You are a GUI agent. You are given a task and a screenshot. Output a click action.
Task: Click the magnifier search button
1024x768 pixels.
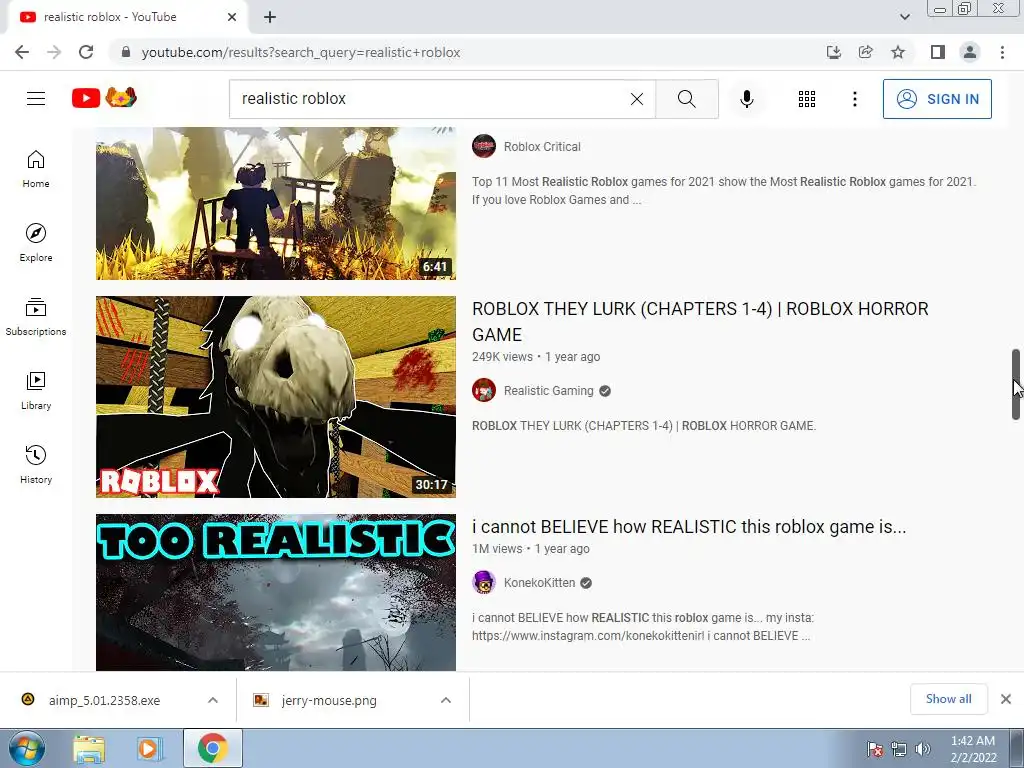click(x=686, y=99)
